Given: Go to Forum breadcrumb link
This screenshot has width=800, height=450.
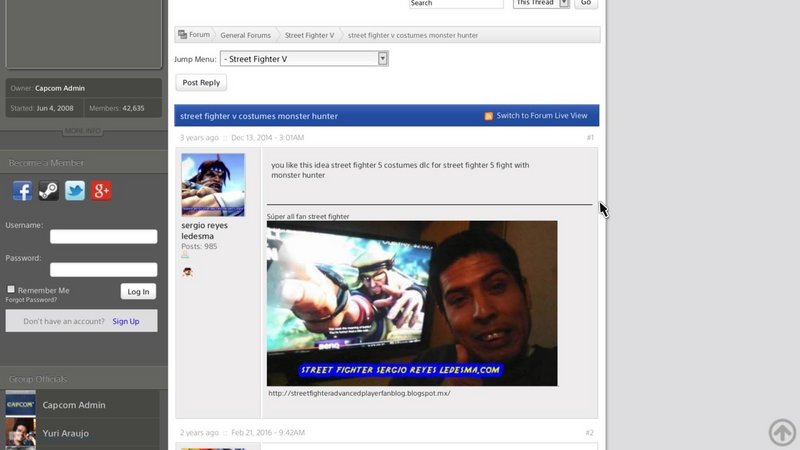Looking at the screenshot, I should [x=199, y=35].
